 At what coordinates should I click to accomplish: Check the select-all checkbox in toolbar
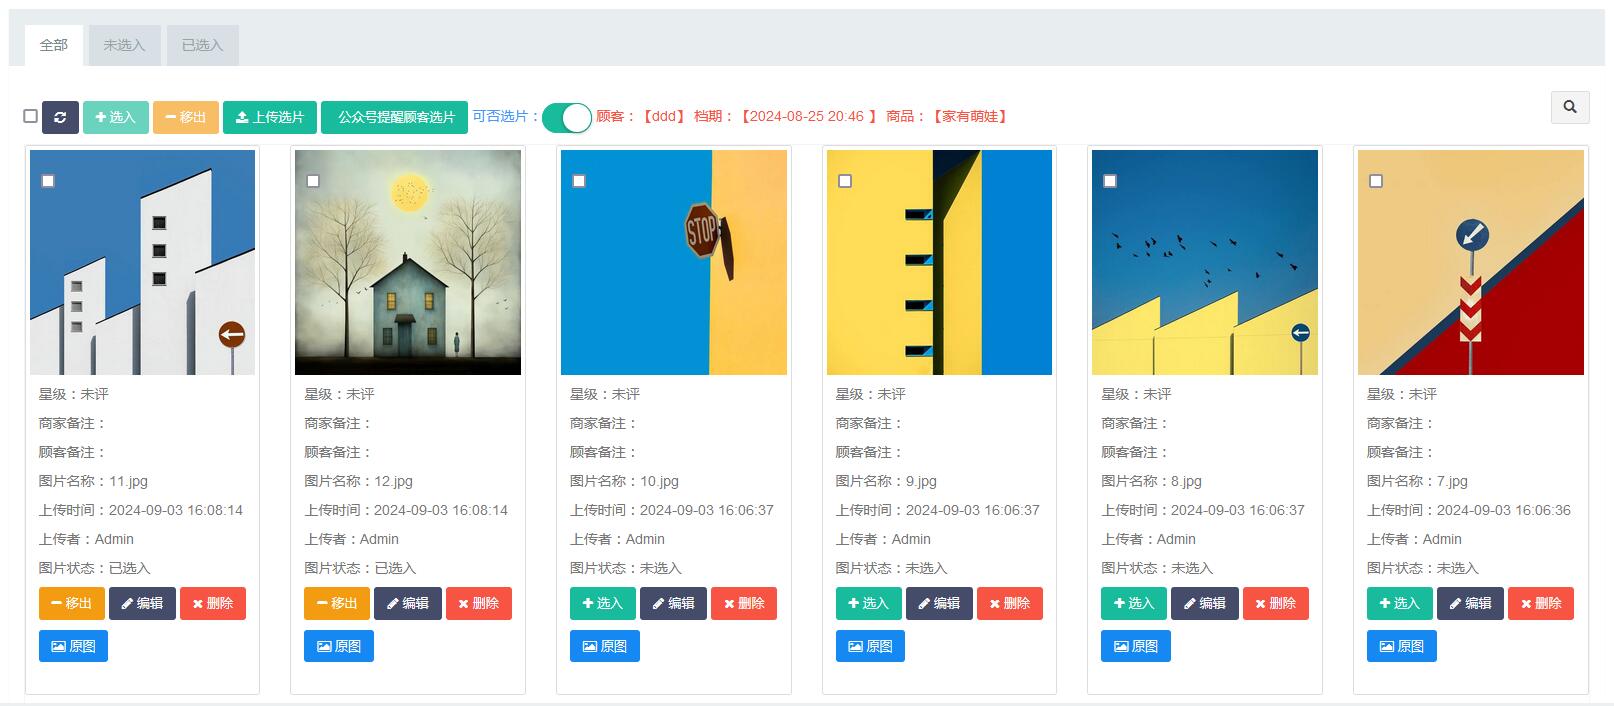coord(31,116)
